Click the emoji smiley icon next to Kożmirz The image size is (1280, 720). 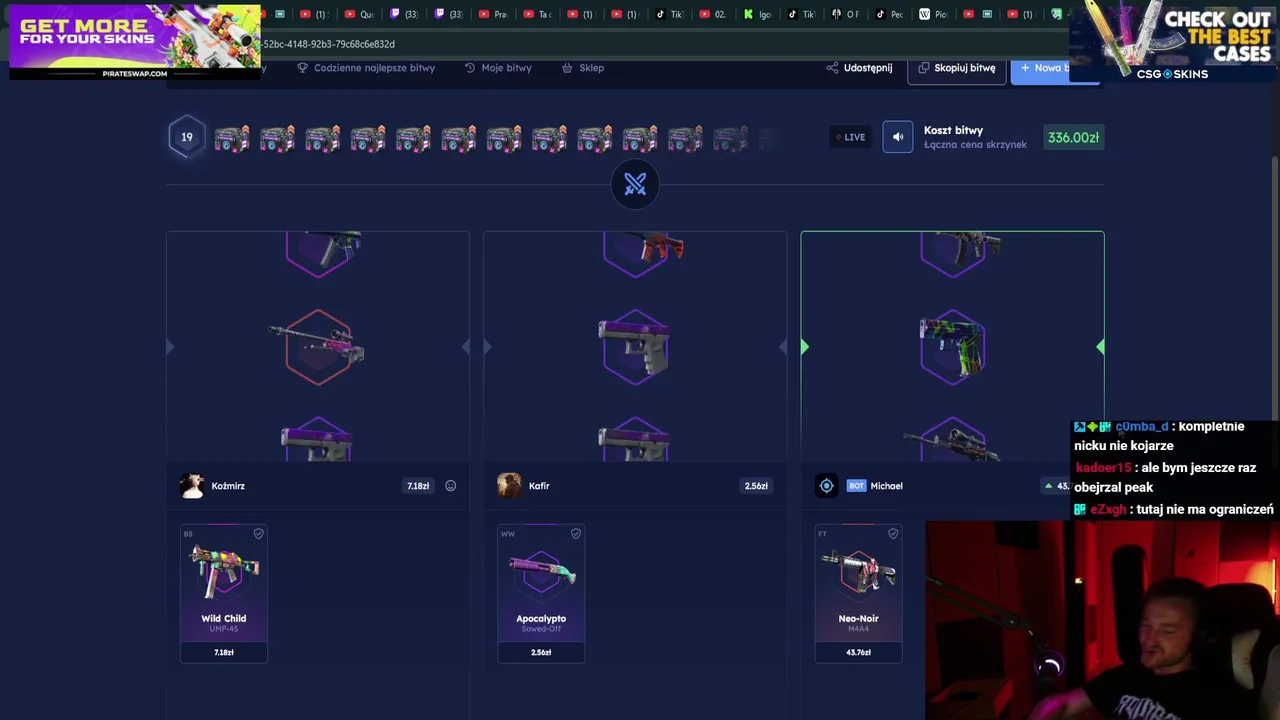[x=450, y=486]
